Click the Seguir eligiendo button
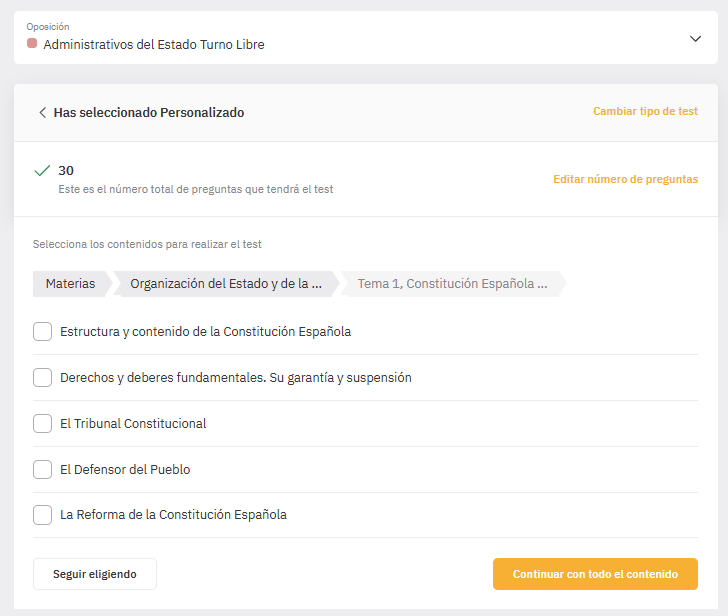Viewport: 728px width, 616px height. [95, 574]
